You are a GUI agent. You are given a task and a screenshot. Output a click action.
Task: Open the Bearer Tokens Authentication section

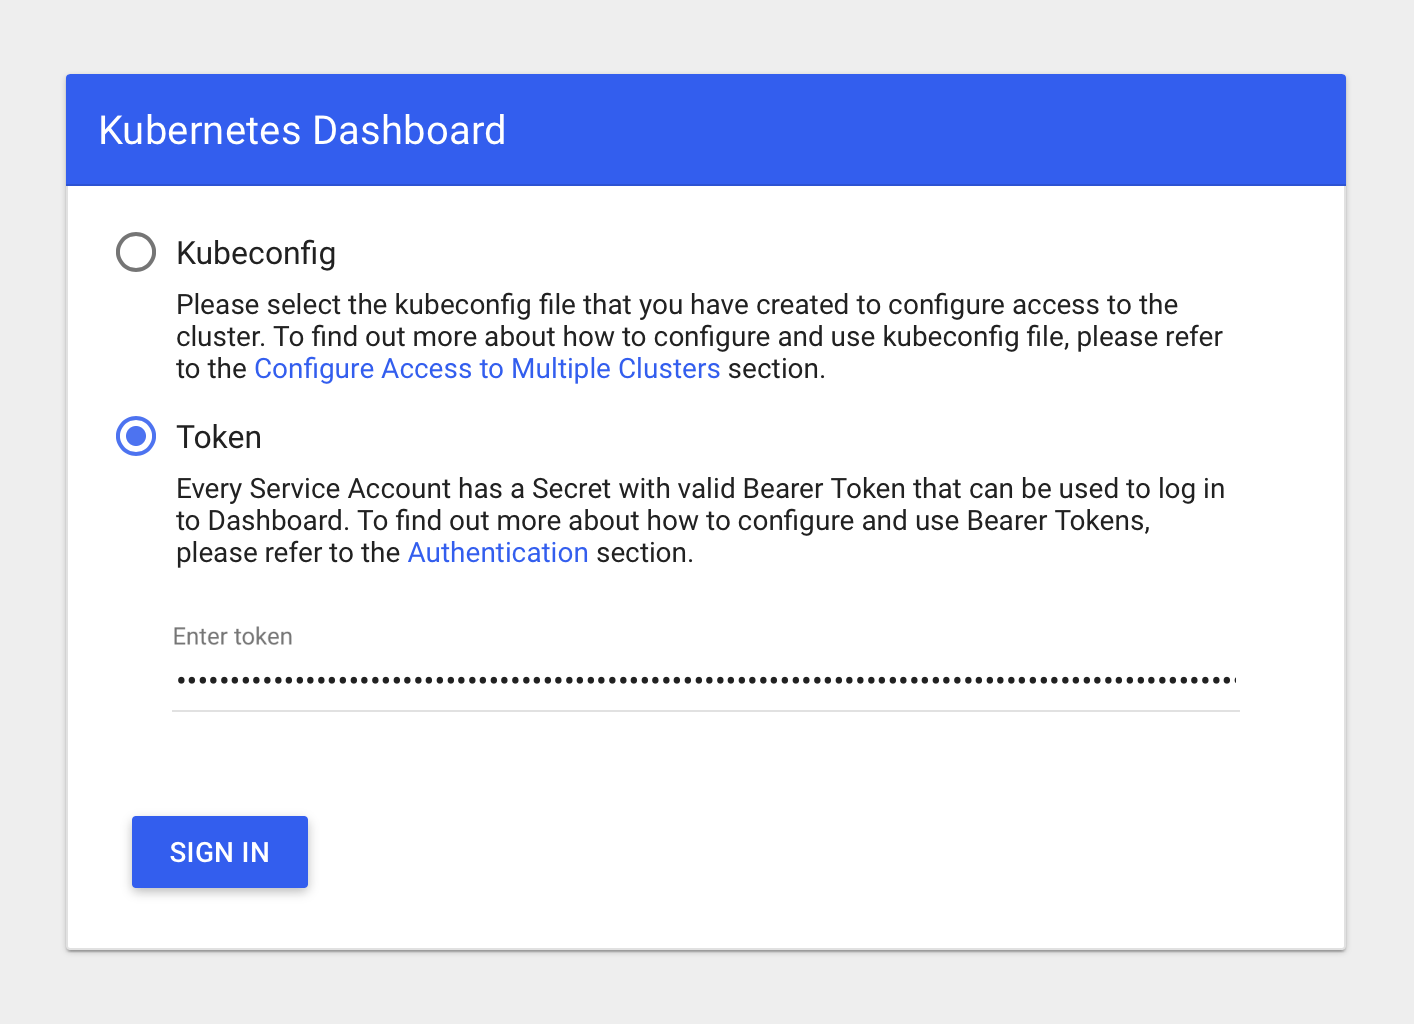click(x=497, y=552)
